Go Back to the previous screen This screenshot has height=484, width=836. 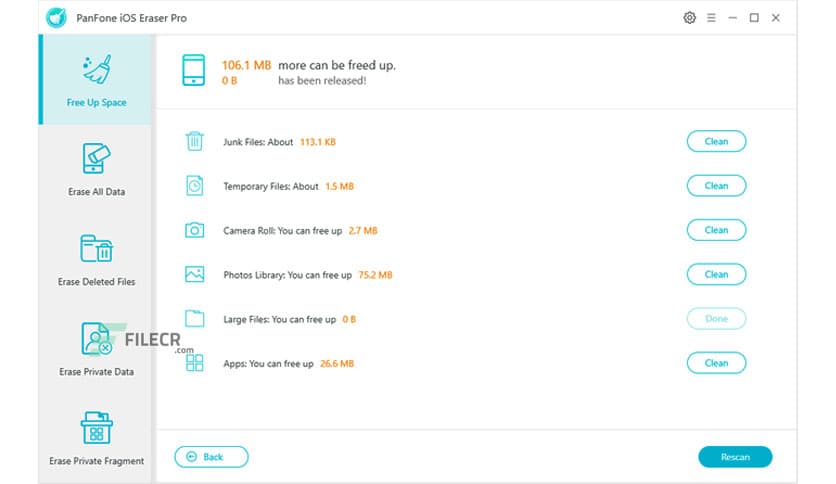click(x=211, y=457)
